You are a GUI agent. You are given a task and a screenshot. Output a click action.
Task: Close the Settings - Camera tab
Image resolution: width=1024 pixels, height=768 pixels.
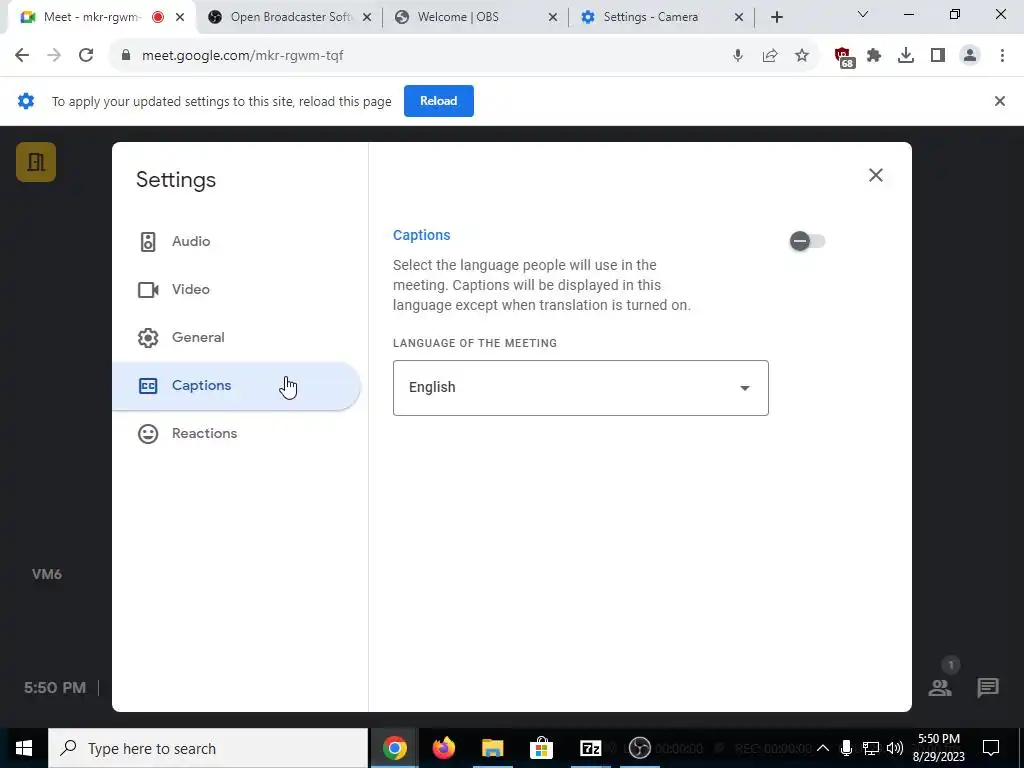739,18
